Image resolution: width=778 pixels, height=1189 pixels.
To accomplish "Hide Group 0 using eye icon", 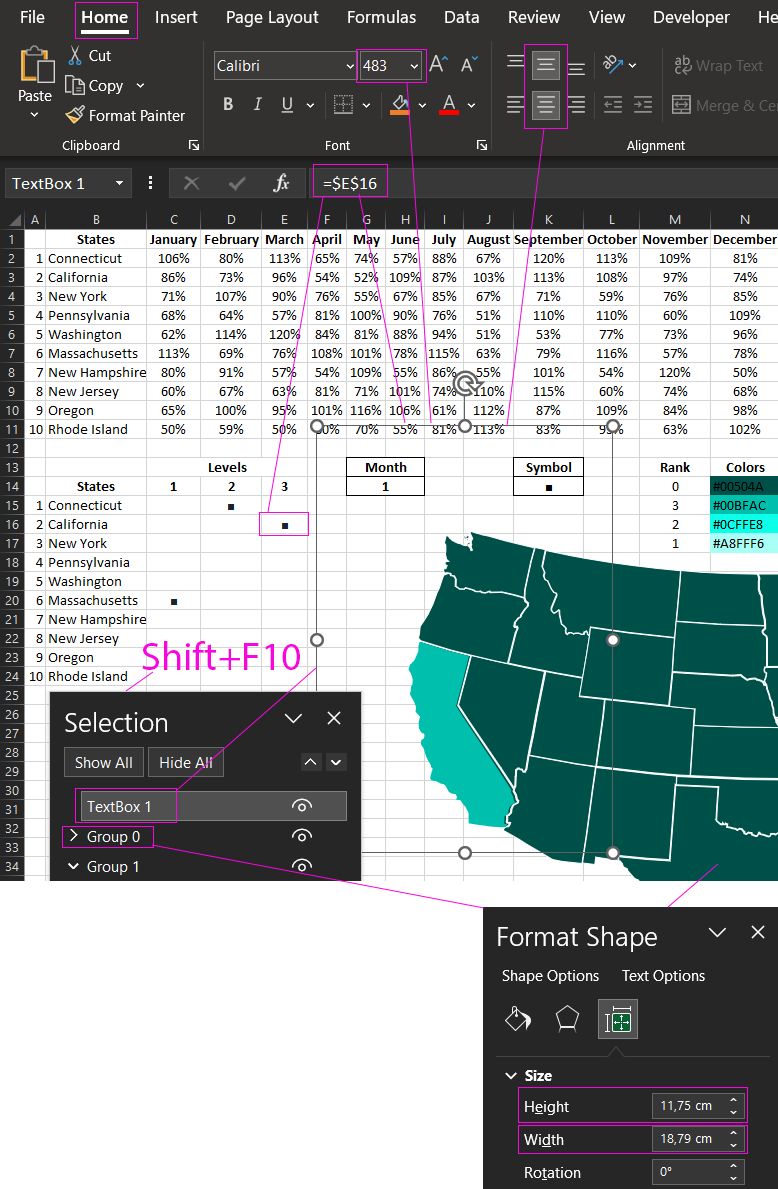I will coord(300,836).
